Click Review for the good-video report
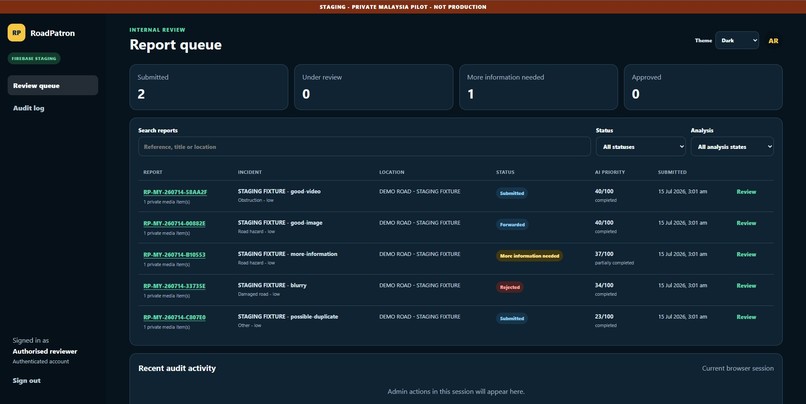The image size is (806, 404). [x=746, y=192]
